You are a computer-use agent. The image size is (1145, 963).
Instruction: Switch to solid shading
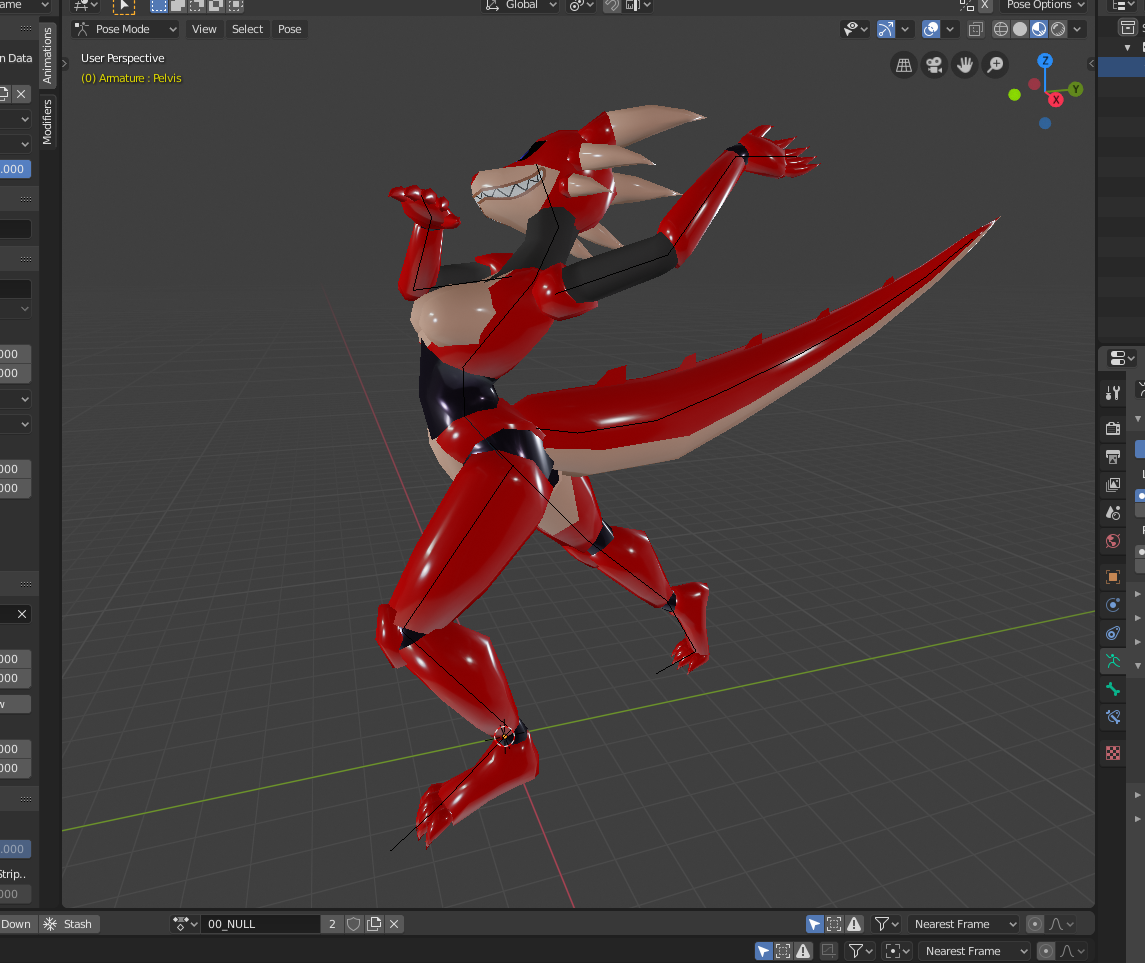(x=1019, y=29)
